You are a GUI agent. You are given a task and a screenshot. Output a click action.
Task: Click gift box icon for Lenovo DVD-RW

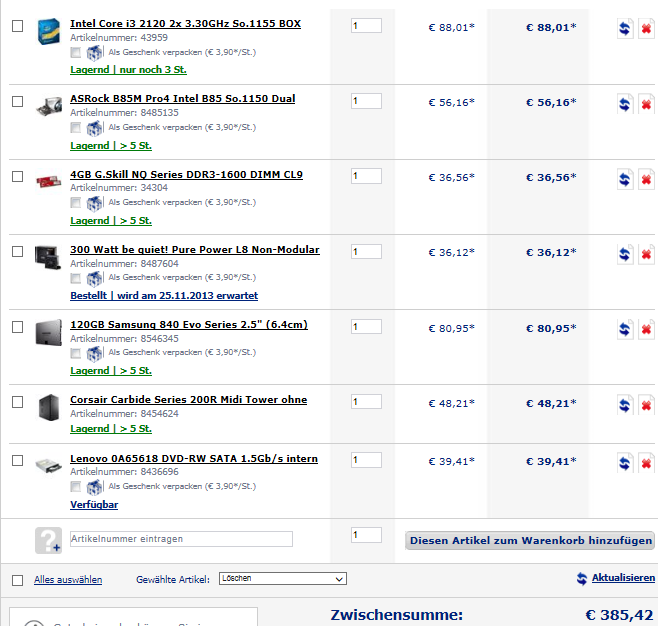pyautogui.click(x=94, y=487)
